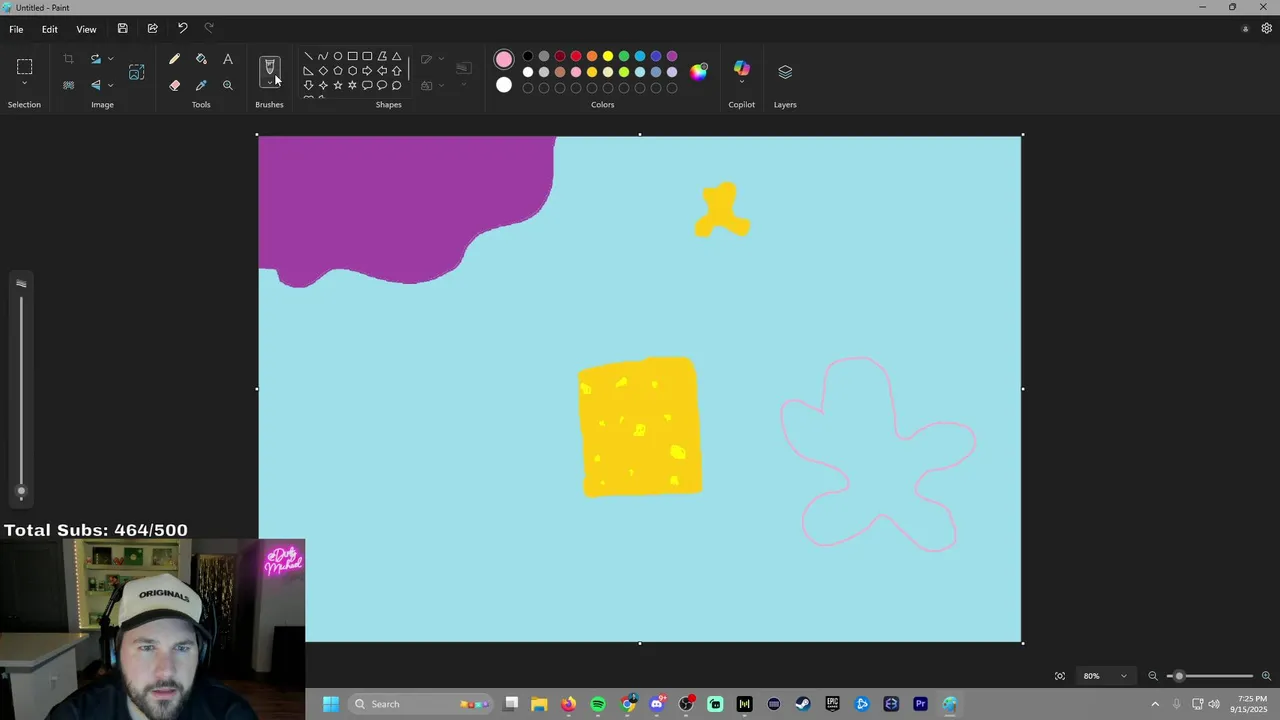Activate the pink Color 1 circle
Image resolution: width=1280 pixels, height=720 pixels.
point(504,60)
